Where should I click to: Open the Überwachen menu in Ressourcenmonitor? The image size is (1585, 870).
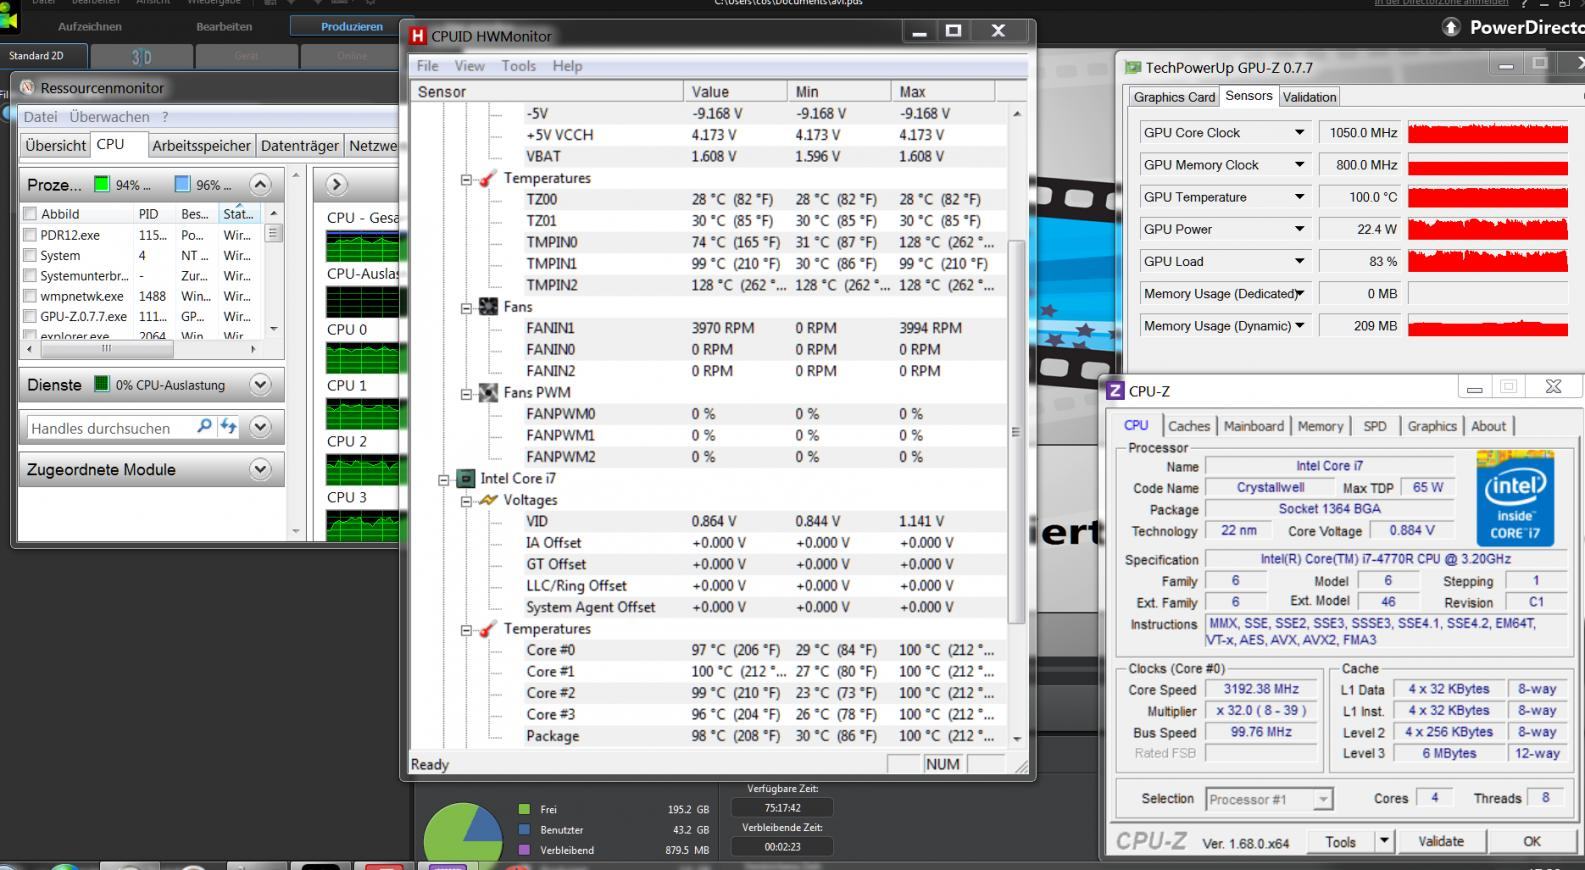coord(109,117)
